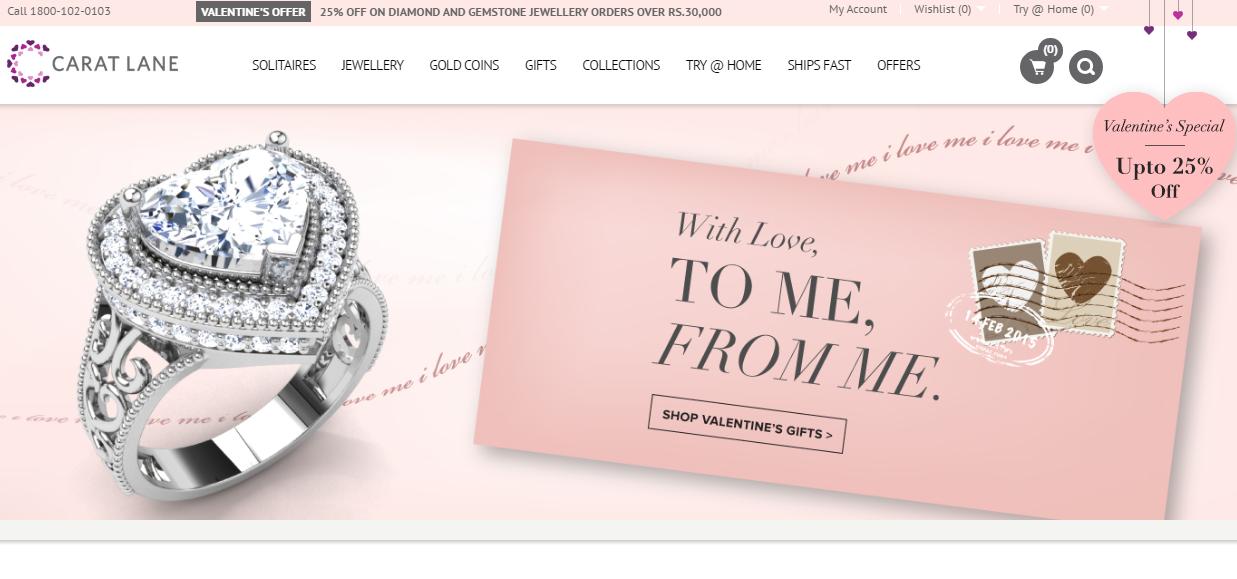Click the Carat Lane logo
The width and height of the screenshot is (1237, 579).
coord(93,64)
